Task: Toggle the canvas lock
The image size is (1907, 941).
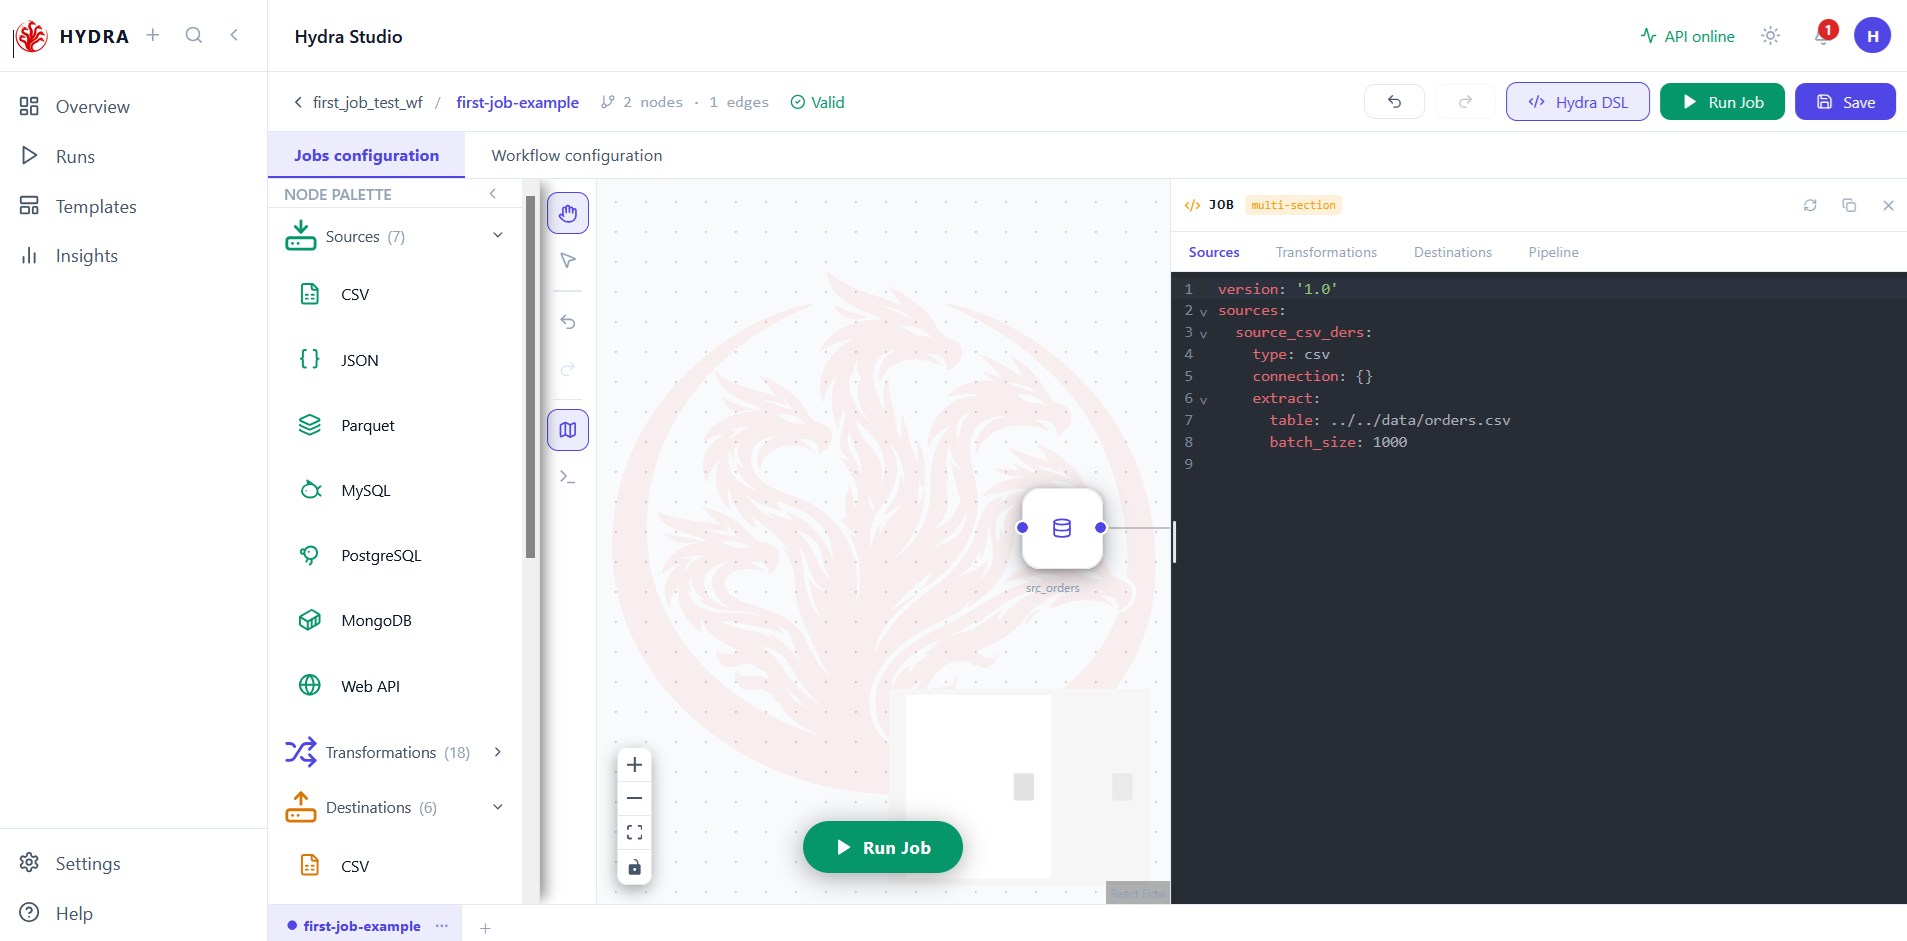Action: [634, 867]
